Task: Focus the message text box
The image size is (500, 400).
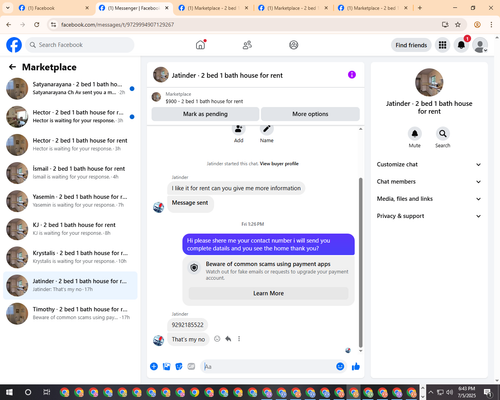Action: 268,367
